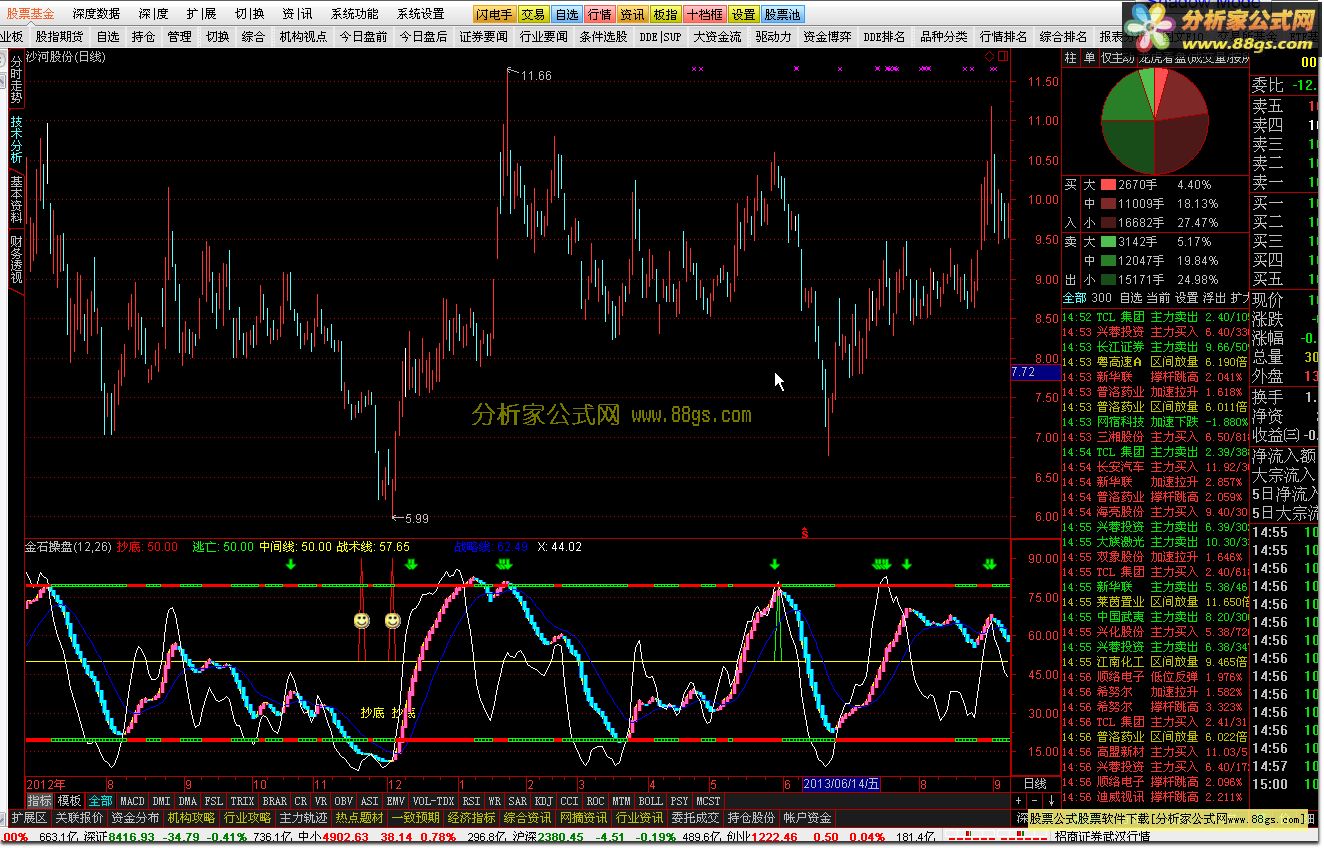Open the 热点题材 bottom tab
Screen dimensions: 1324x848
pos(359,818)
